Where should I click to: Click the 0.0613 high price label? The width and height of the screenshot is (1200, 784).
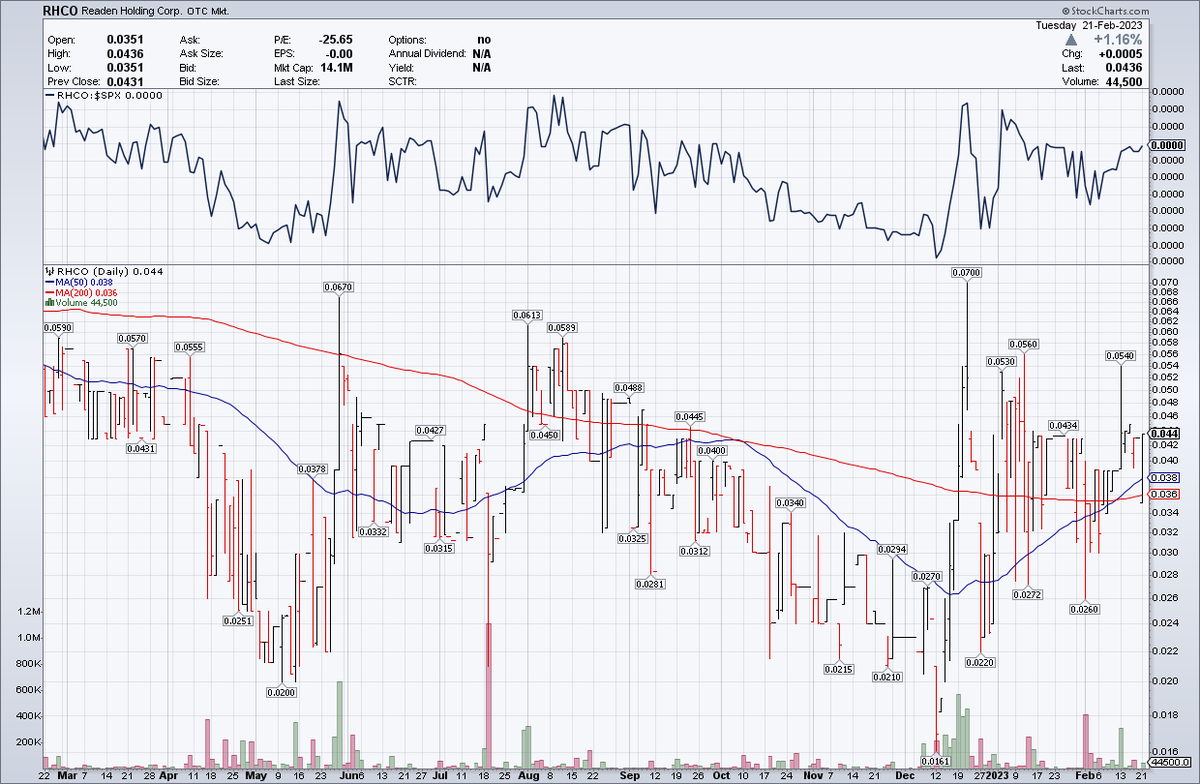pos(527,315)
